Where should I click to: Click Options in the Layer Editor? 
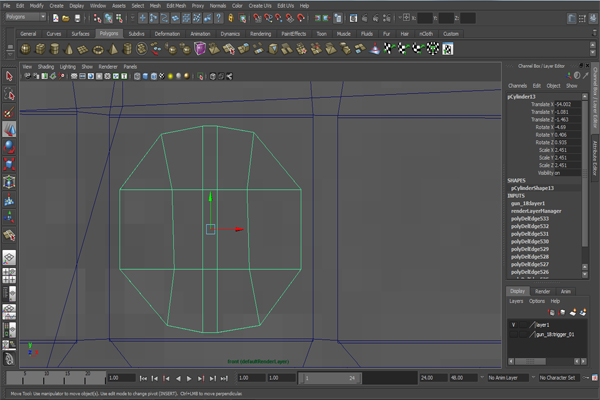536,301
